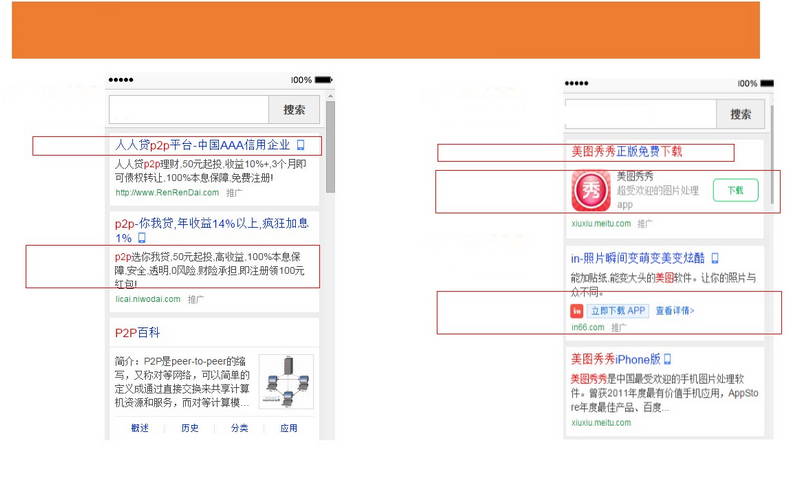Click mobile icon beside in-照片瞬间 title

click(715, 258)
